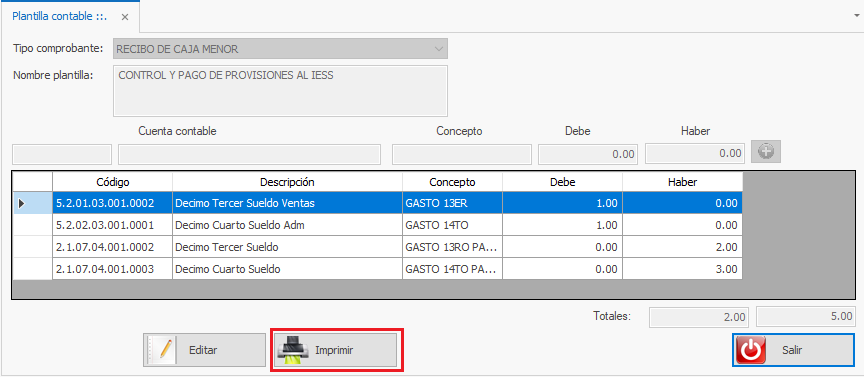864x377 pixels.
Task: Select row code 5.2.02.03.001.0001
Action: click(x=112, y=225)
